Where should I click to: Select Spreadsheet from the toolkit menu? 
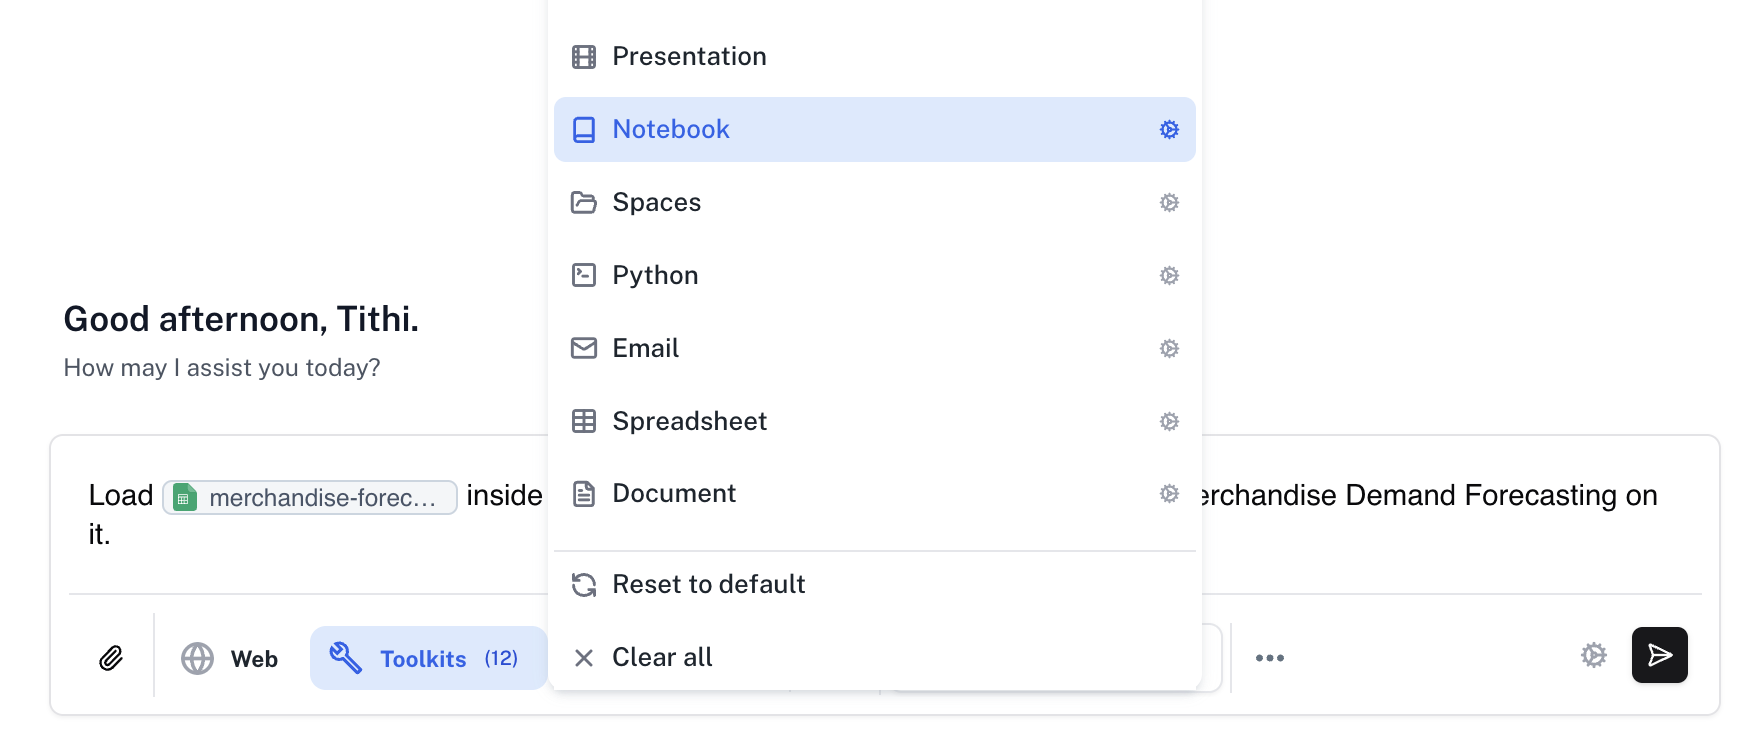pos(689,422)
